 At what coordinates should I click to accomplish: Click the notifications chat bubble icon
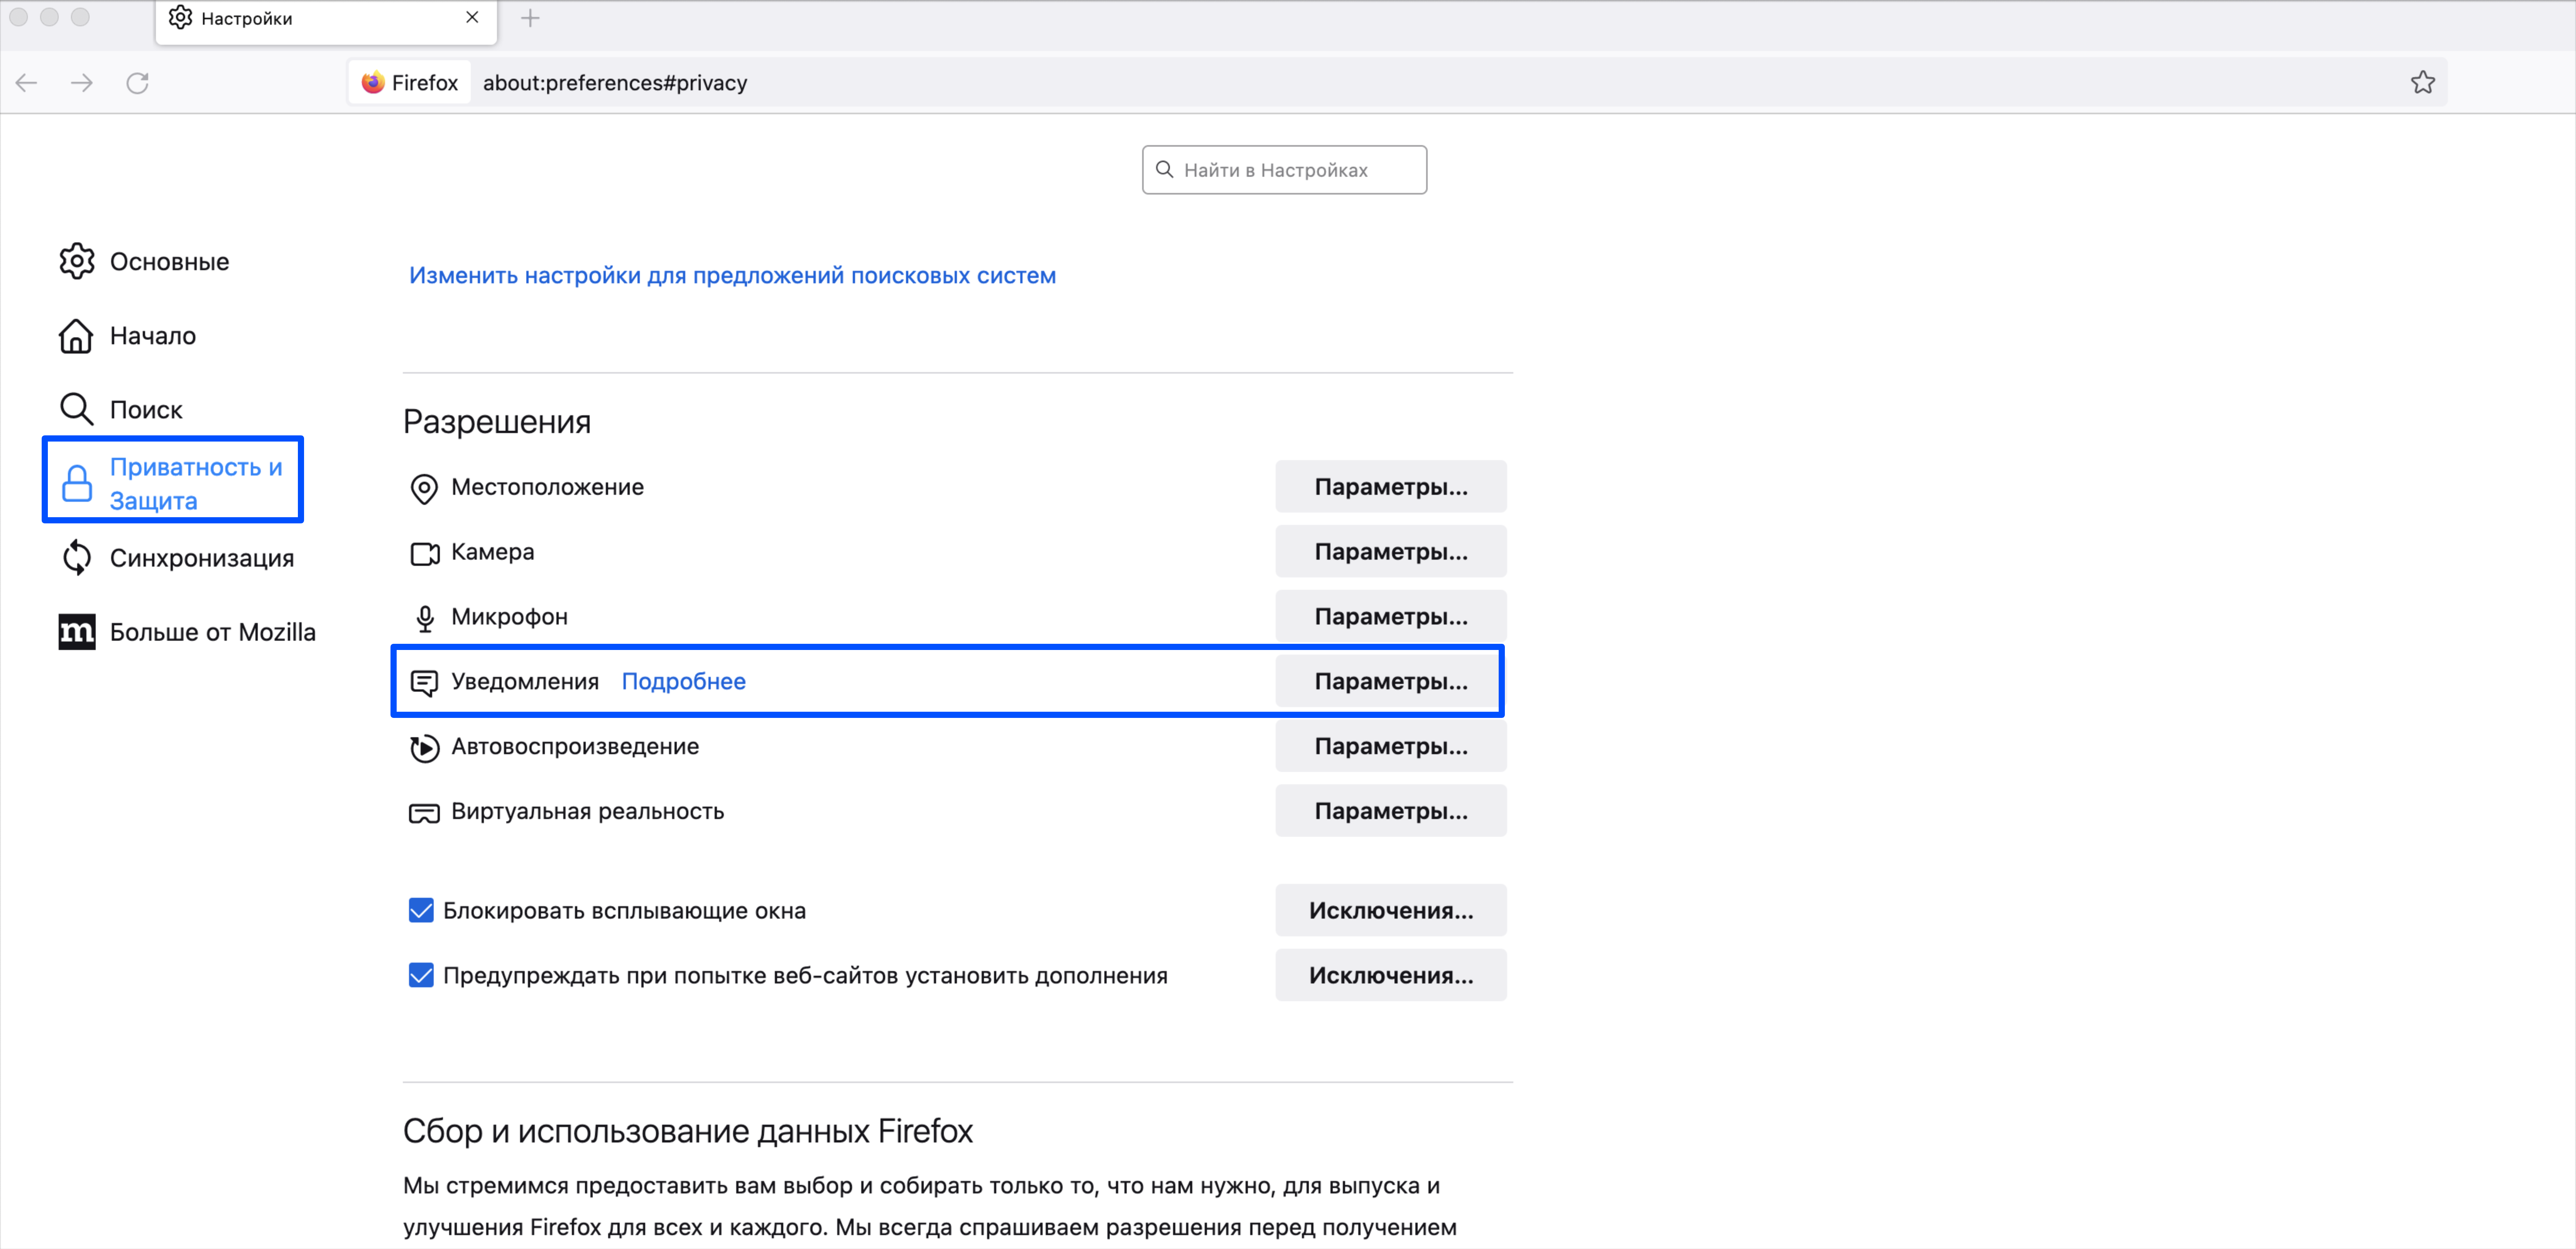click(x=424, y=683)
